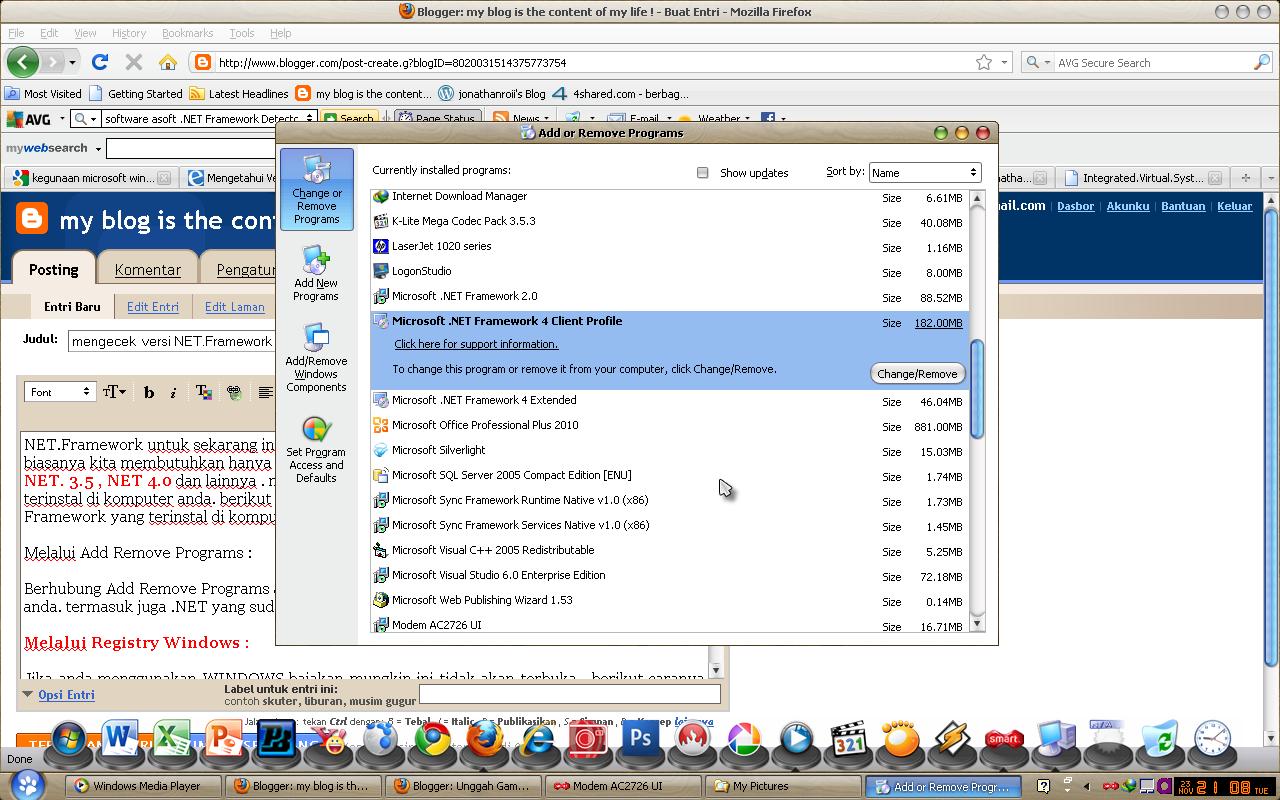The width and height of the screenshot is (1280, 800).
Task: Open Firefox search engine dropdown
Action: pos(1037,62)
